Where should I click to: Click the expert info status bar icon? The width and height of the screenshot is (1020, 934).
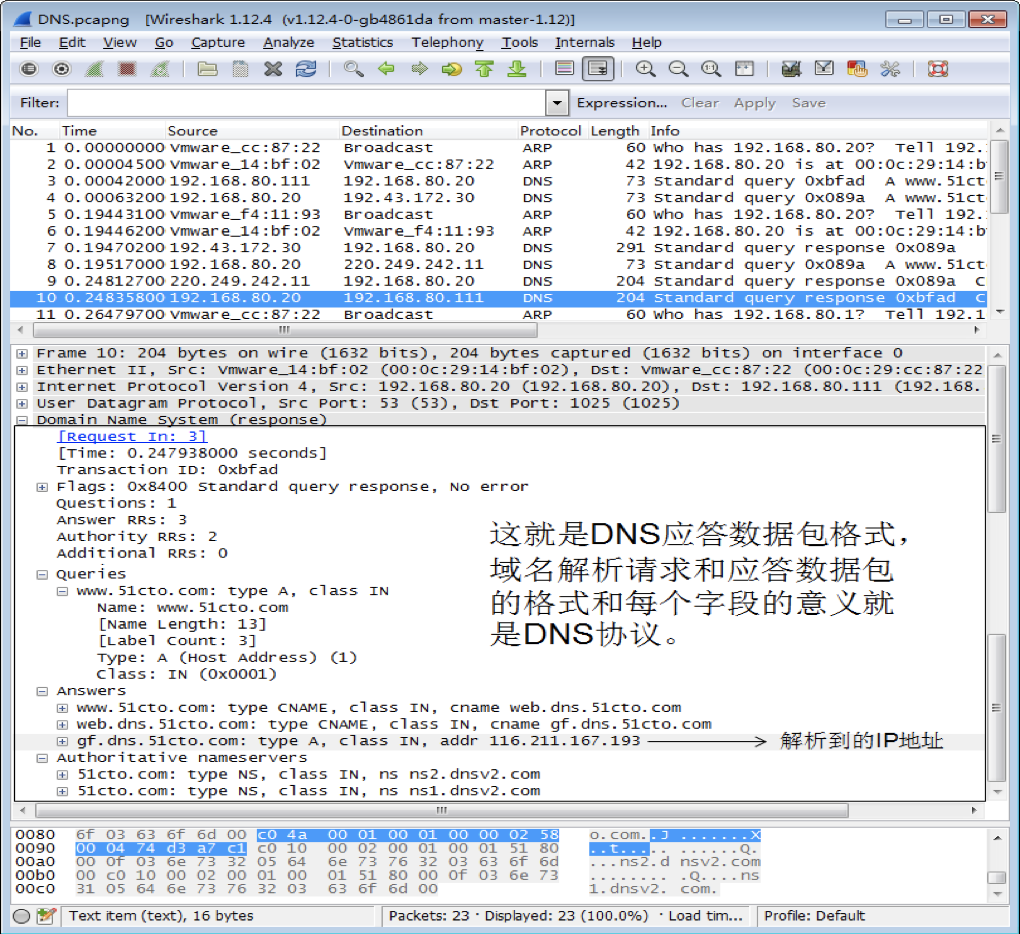click(21, 915)
